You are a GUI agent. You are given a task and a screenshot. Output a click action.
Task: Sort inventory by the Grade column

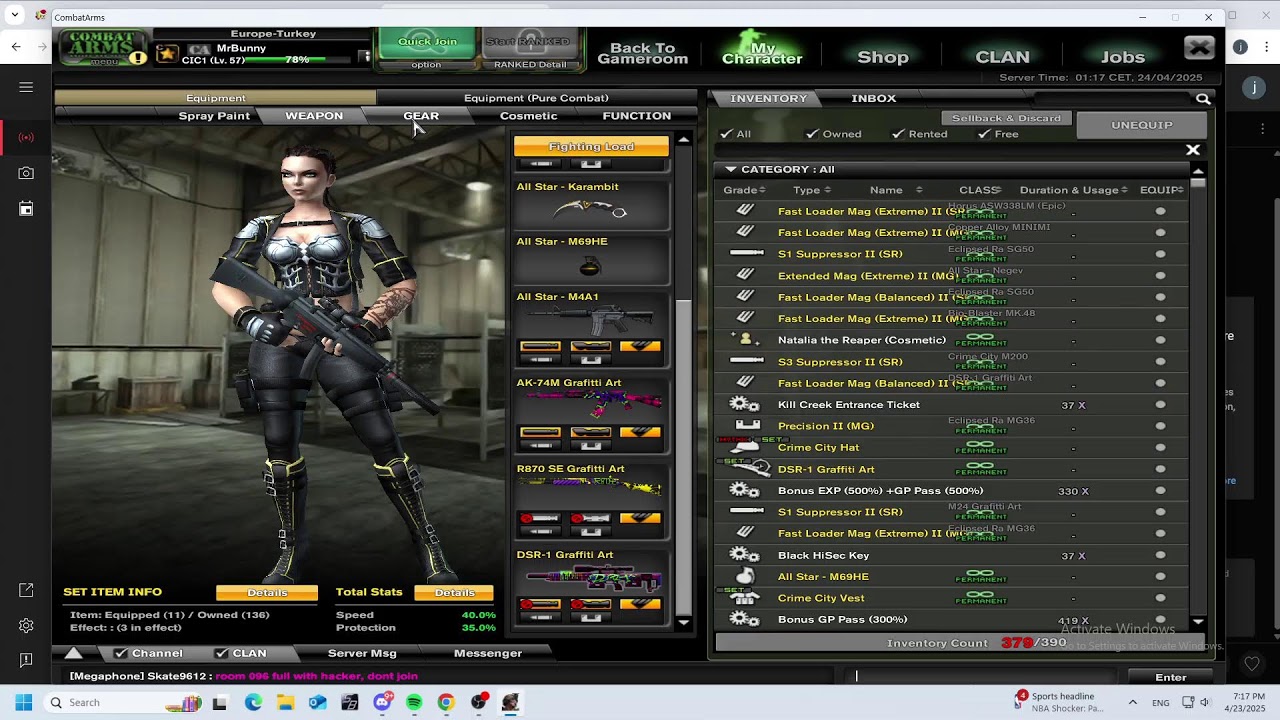744,190
